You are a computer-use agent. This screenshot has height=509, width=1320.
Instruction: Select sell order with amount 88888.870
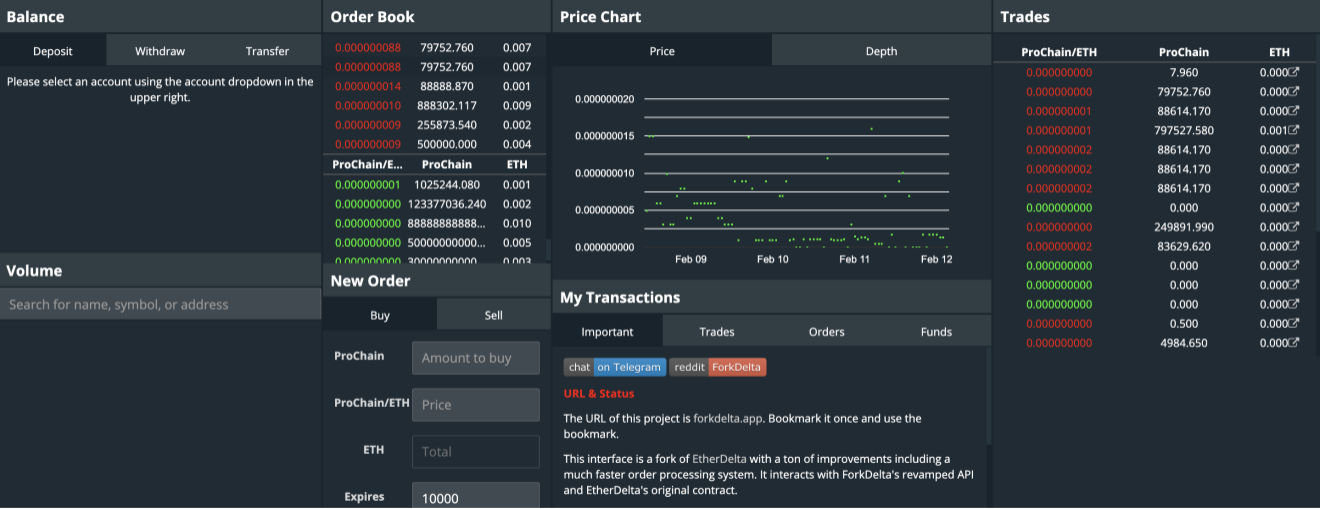(436, 86)
